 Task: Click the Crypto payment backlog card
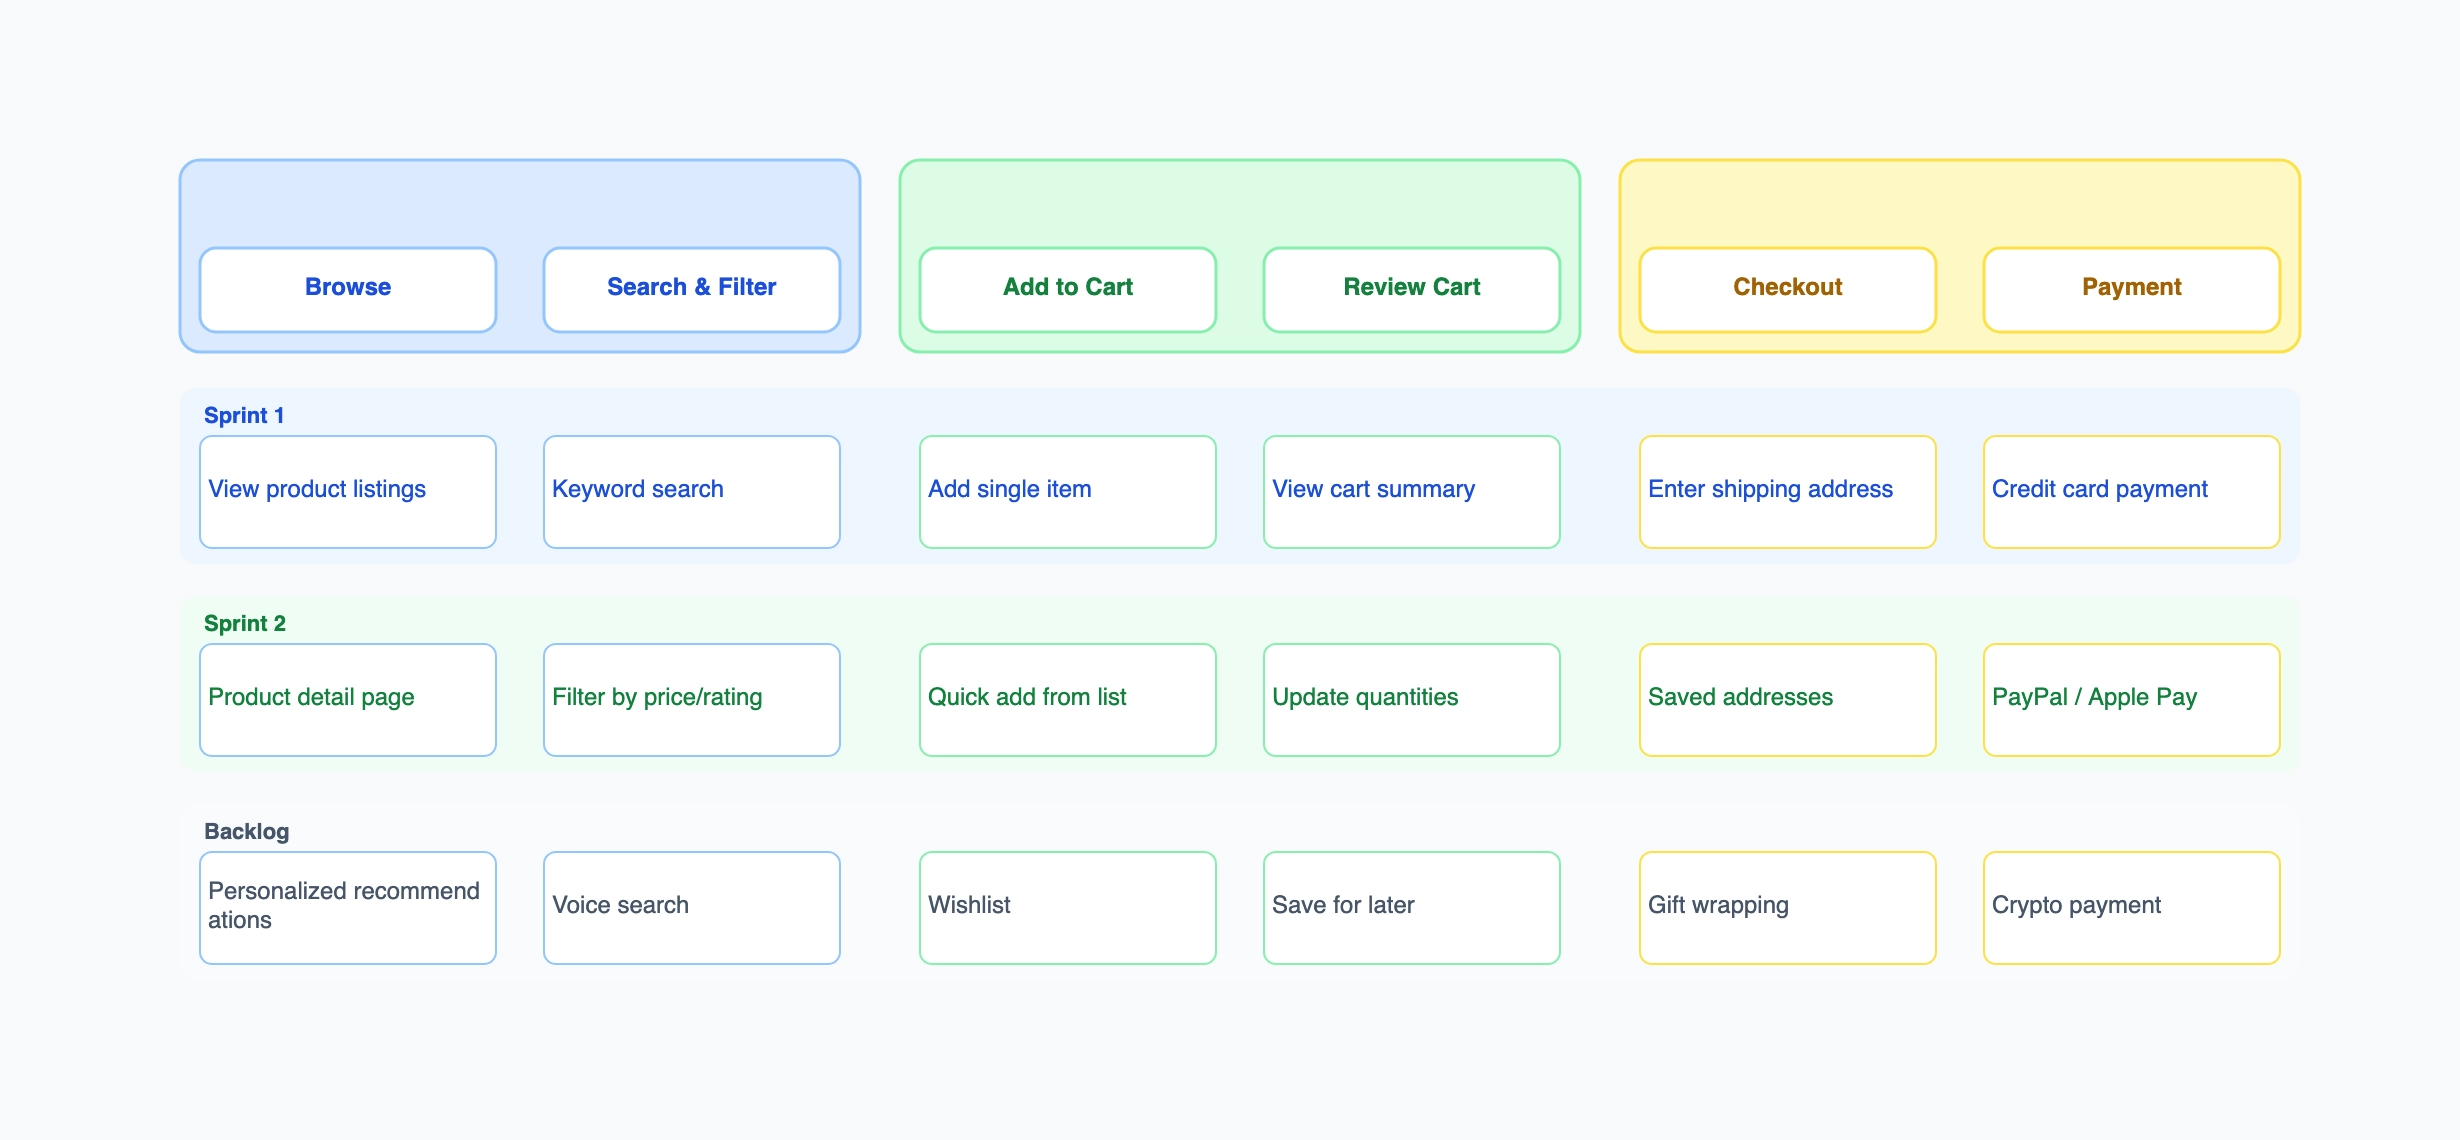(x=2131, y=906)
